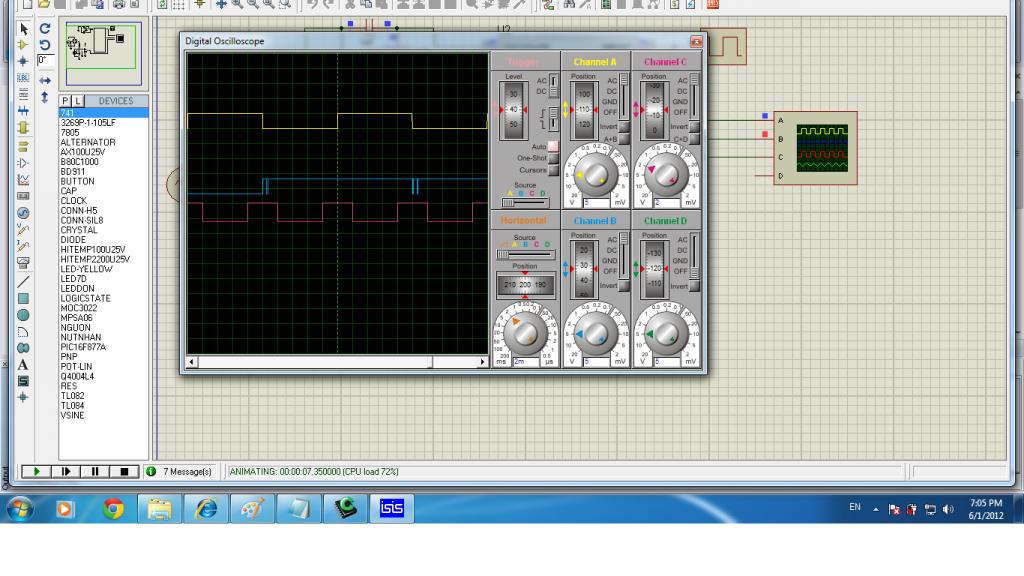Pause the running simulation
Image resolution: width=1024 pixels, height=576 pixels.
(95, 471)
